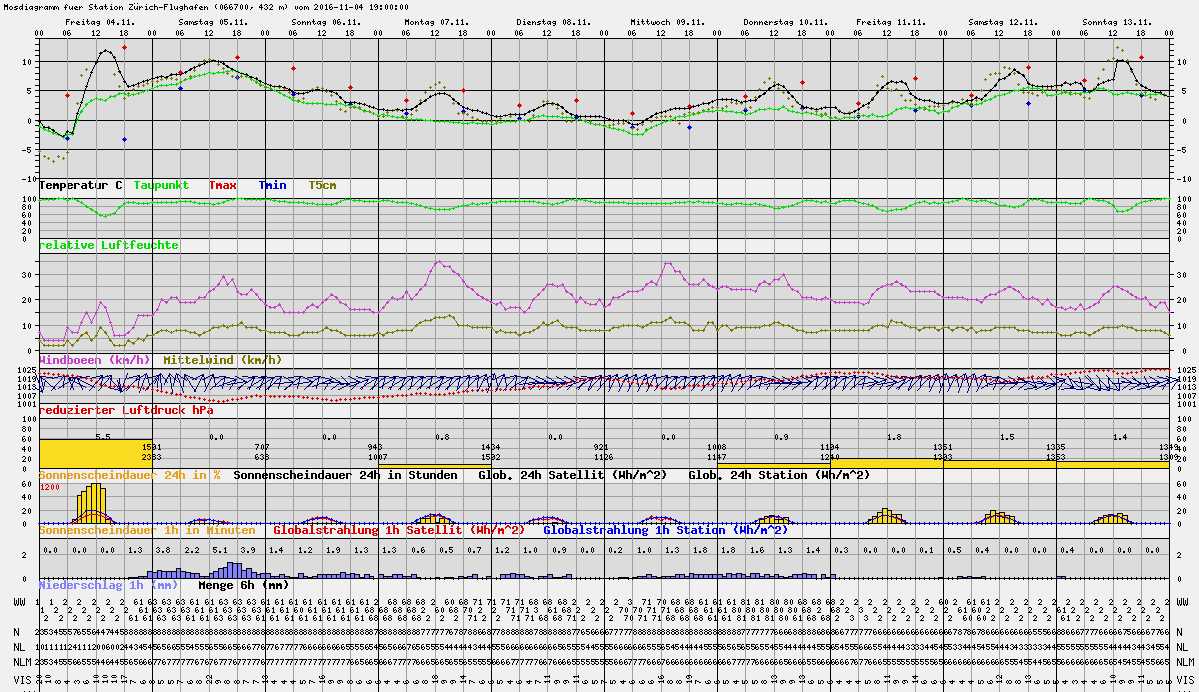The height and width of the screenshot is (692, 1199).
Task: Select the 'Niederschlag 1h (mm)' label
Action: [x=108, y=585]
